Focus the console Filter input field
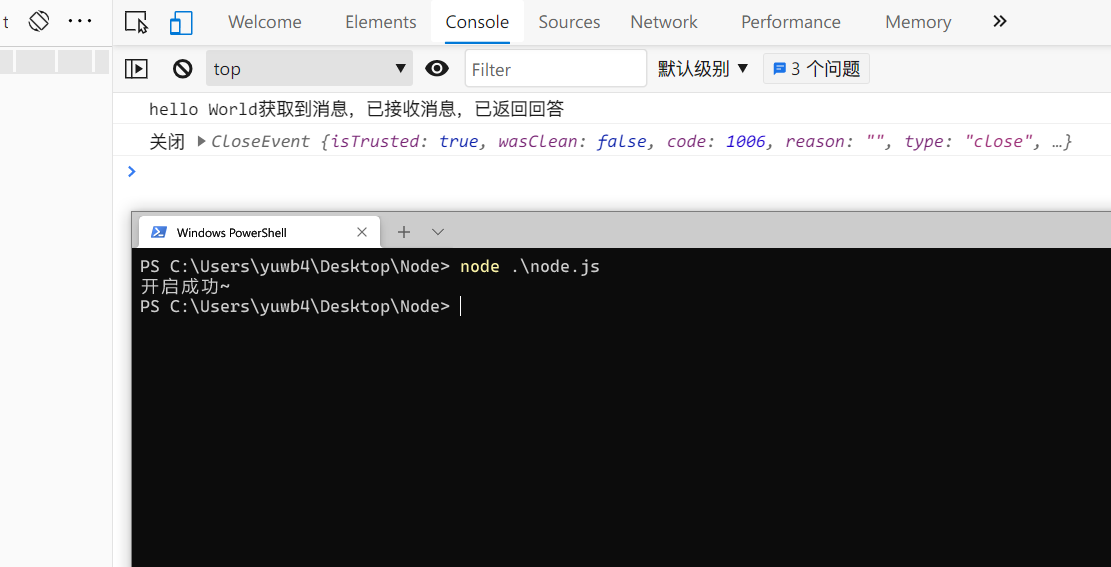1111x567 pixels. (556, 69)
